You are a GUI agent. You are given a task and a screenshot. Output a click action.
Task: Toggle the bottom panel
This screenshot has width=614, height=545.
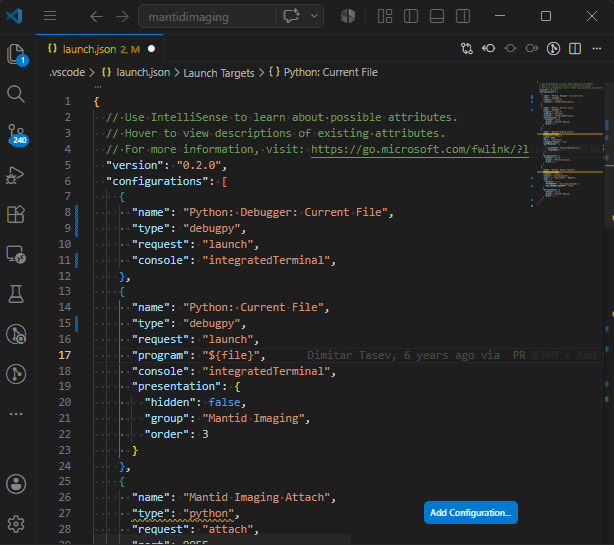(x=437, y=16)
